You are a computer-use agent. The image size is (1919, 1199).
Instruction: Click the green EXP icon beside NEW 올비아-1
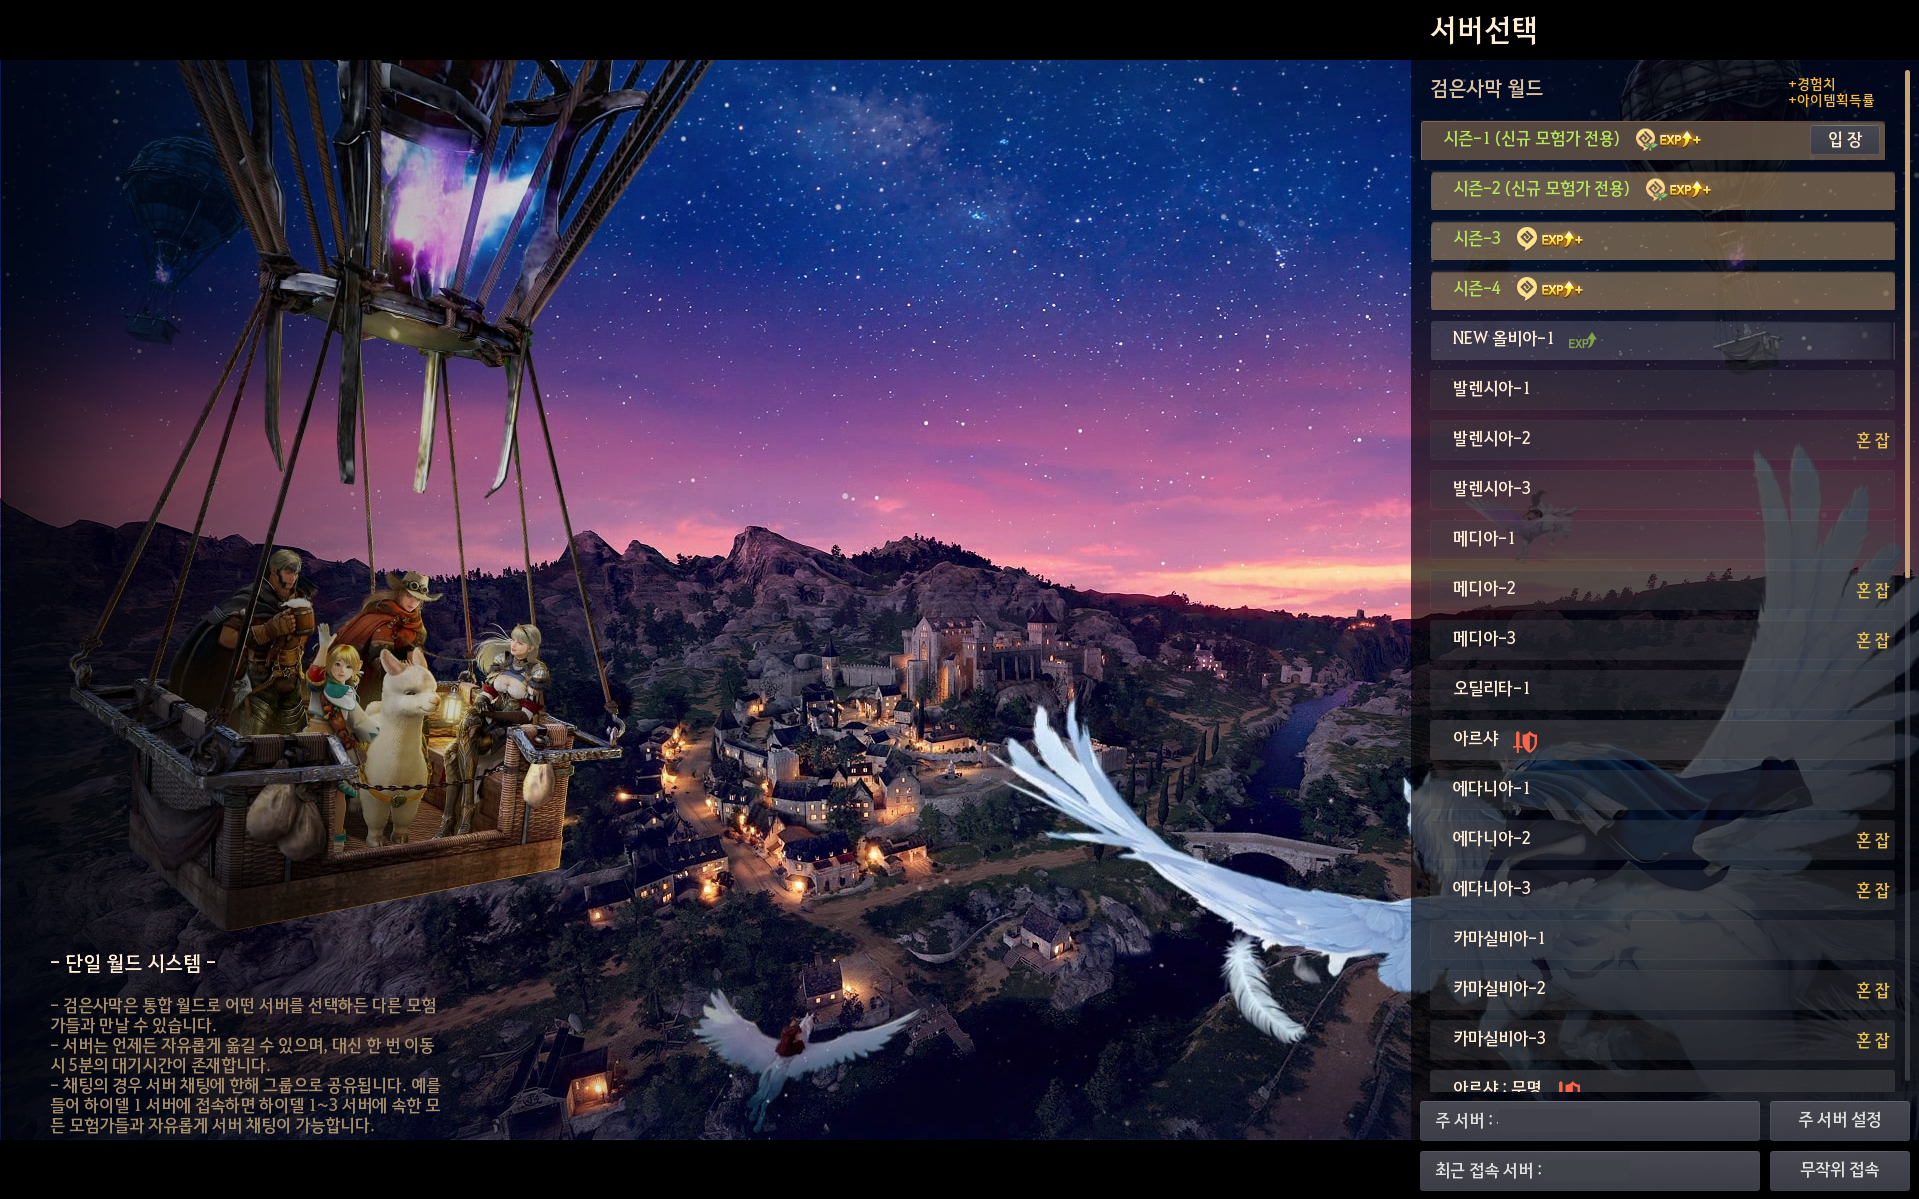pos(1582,342)
